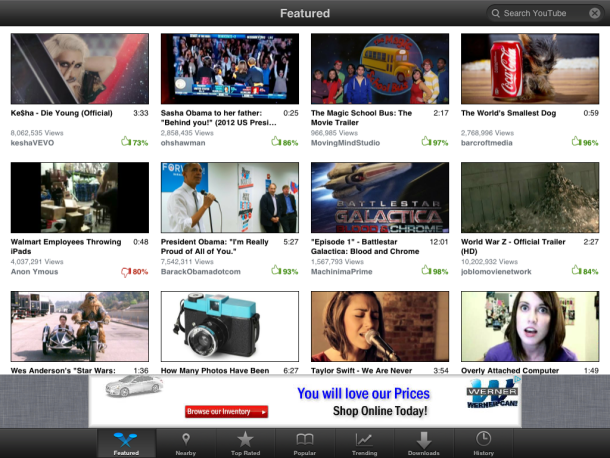Open the Top Rated tab
The image size is (610, 458).
(x=245, y=444)
